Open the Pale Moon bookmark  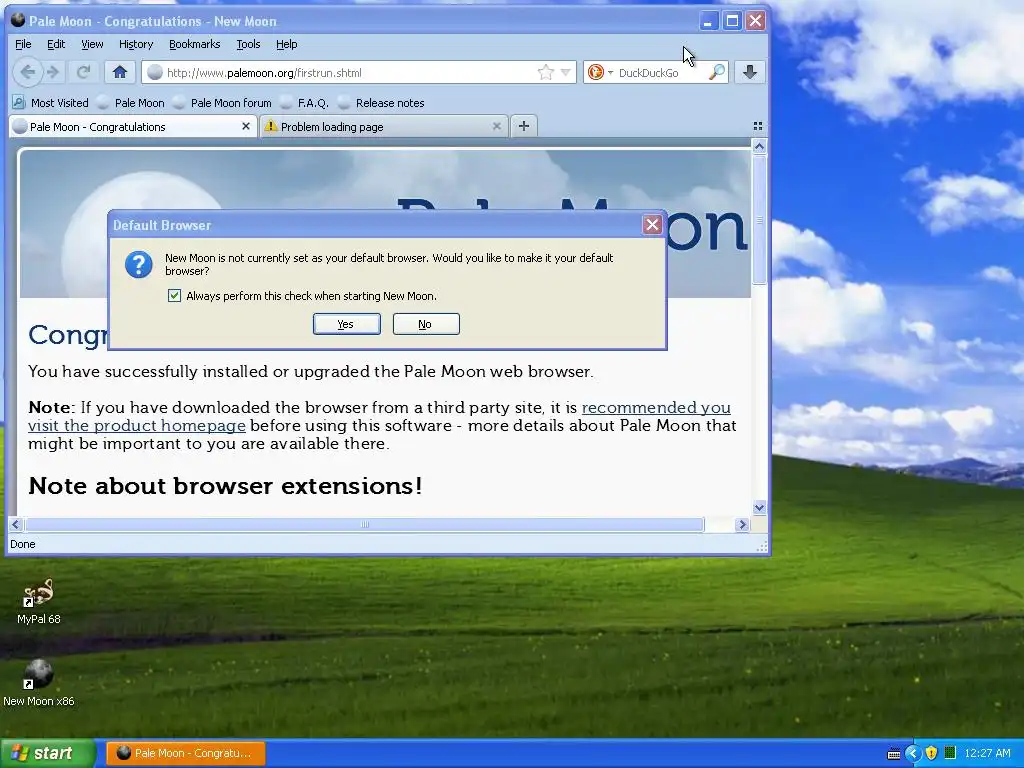pos(131,103)
